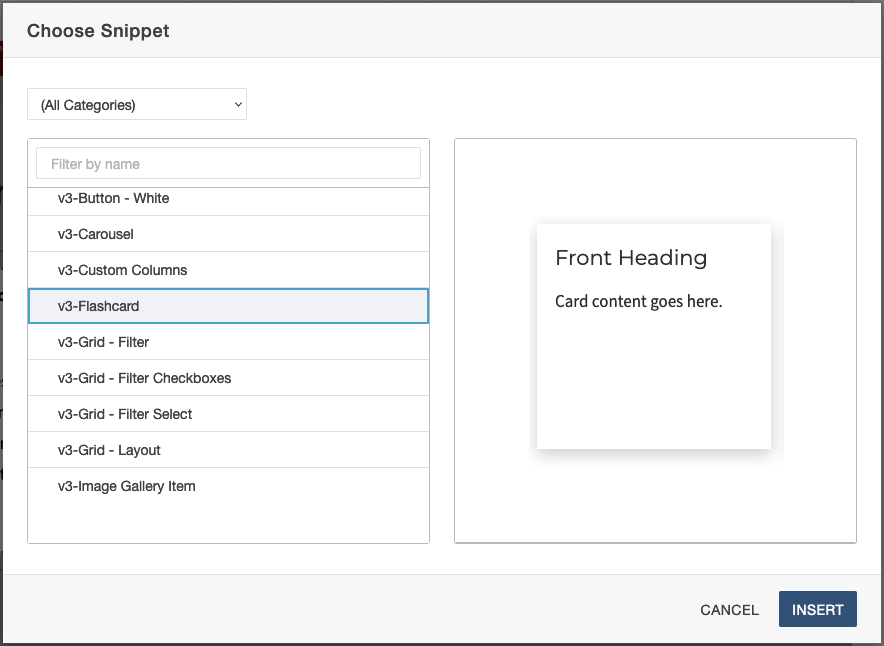Click the Insert button

(817, 609)
